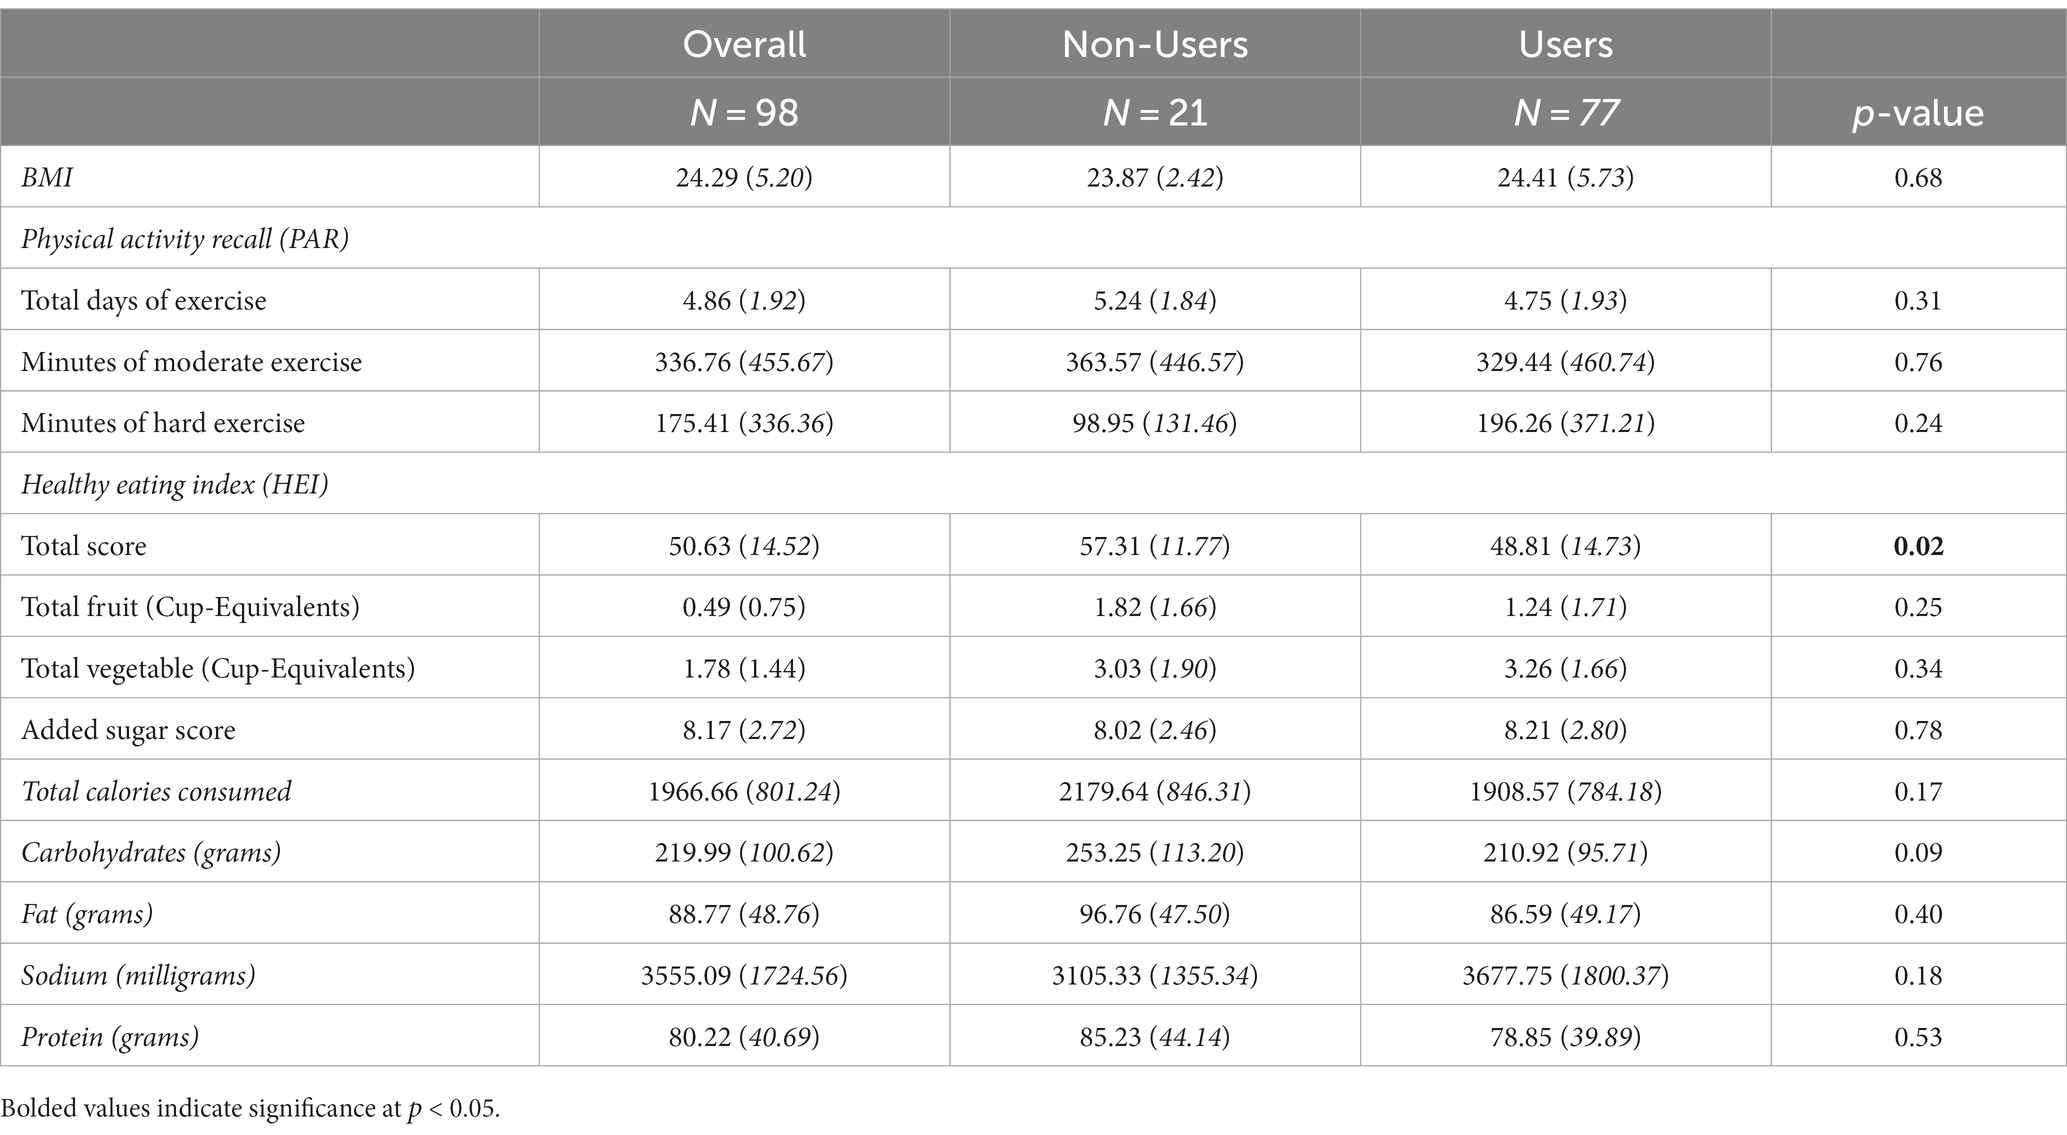Select the N = 21 cell
The width and height of the screenshot is (2067, 1135).
click(1155, 112)
